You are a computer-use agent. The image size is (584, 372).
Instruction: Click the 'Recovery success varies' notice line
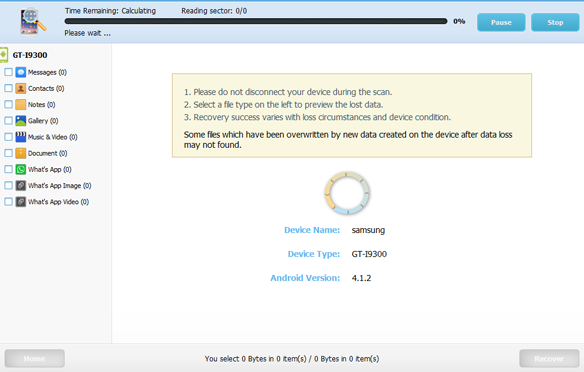pos(317,117)
